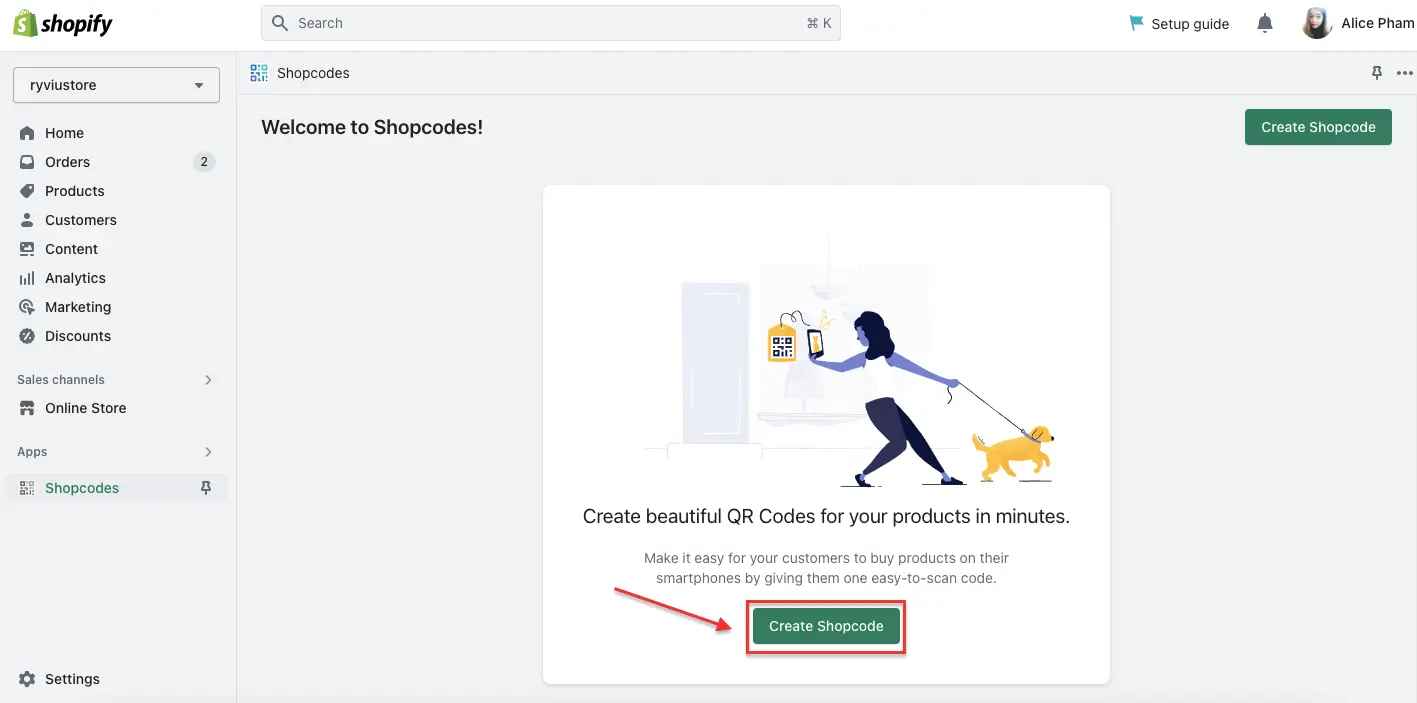Image resolution: width=1417 pixels, height=703 pixels.
Task: Expand the Apps section
Action: 208,451
